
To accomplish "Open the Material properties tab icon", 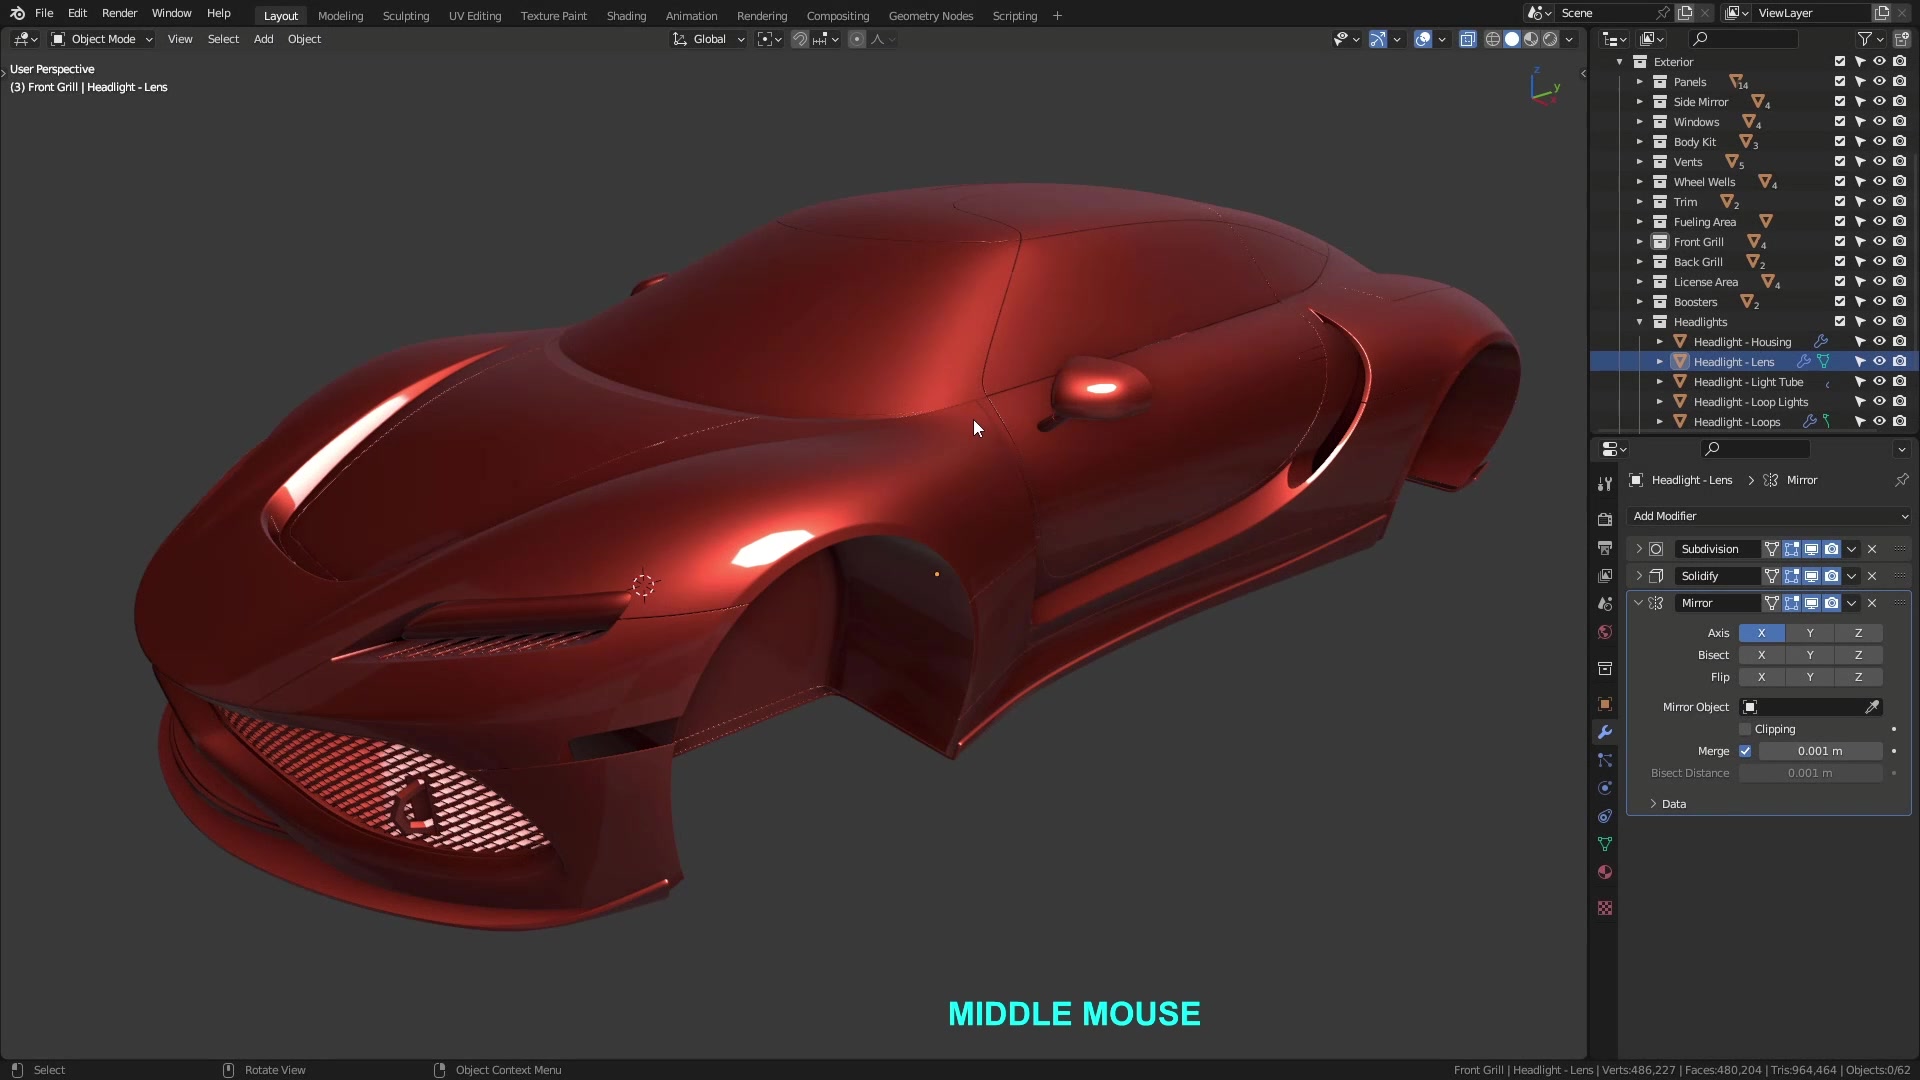I will [x=1605, y=872].
